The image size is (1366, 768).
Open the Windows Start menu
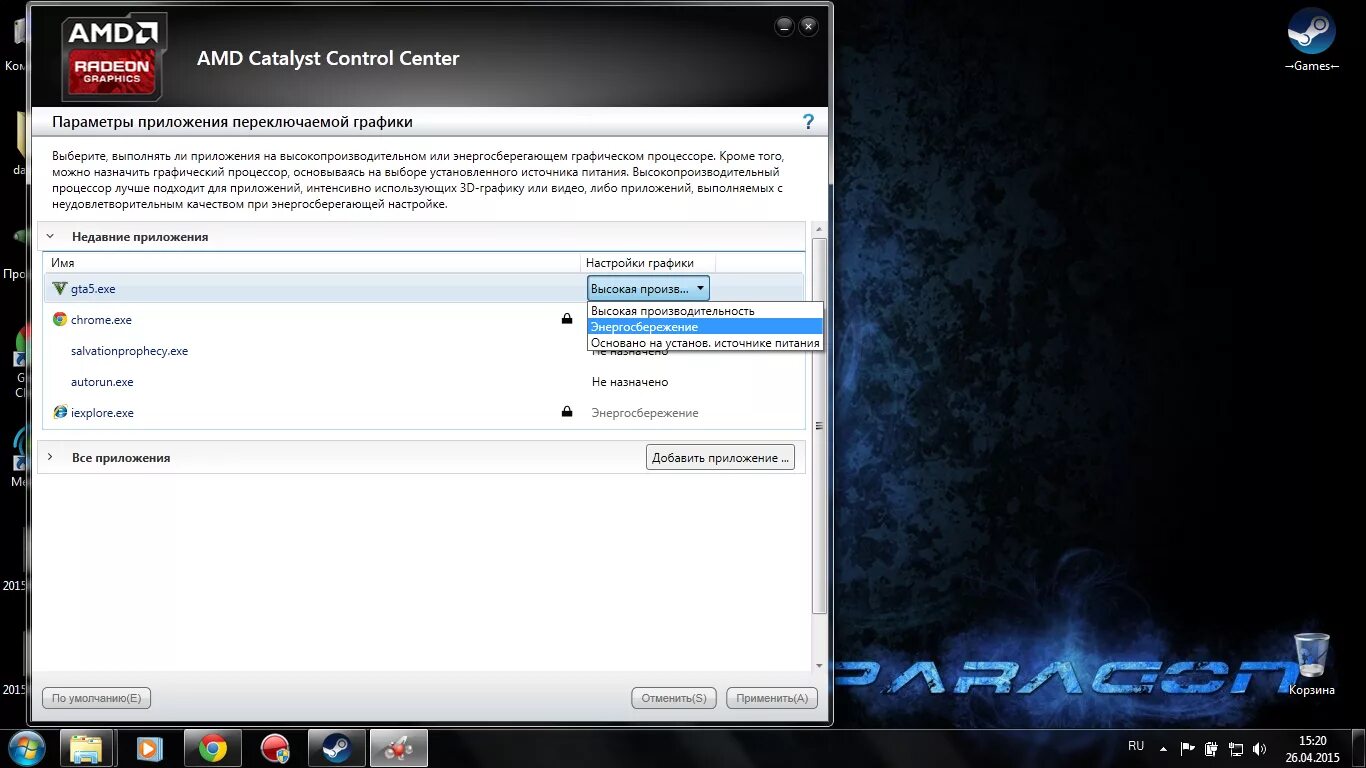coord(27,748)
